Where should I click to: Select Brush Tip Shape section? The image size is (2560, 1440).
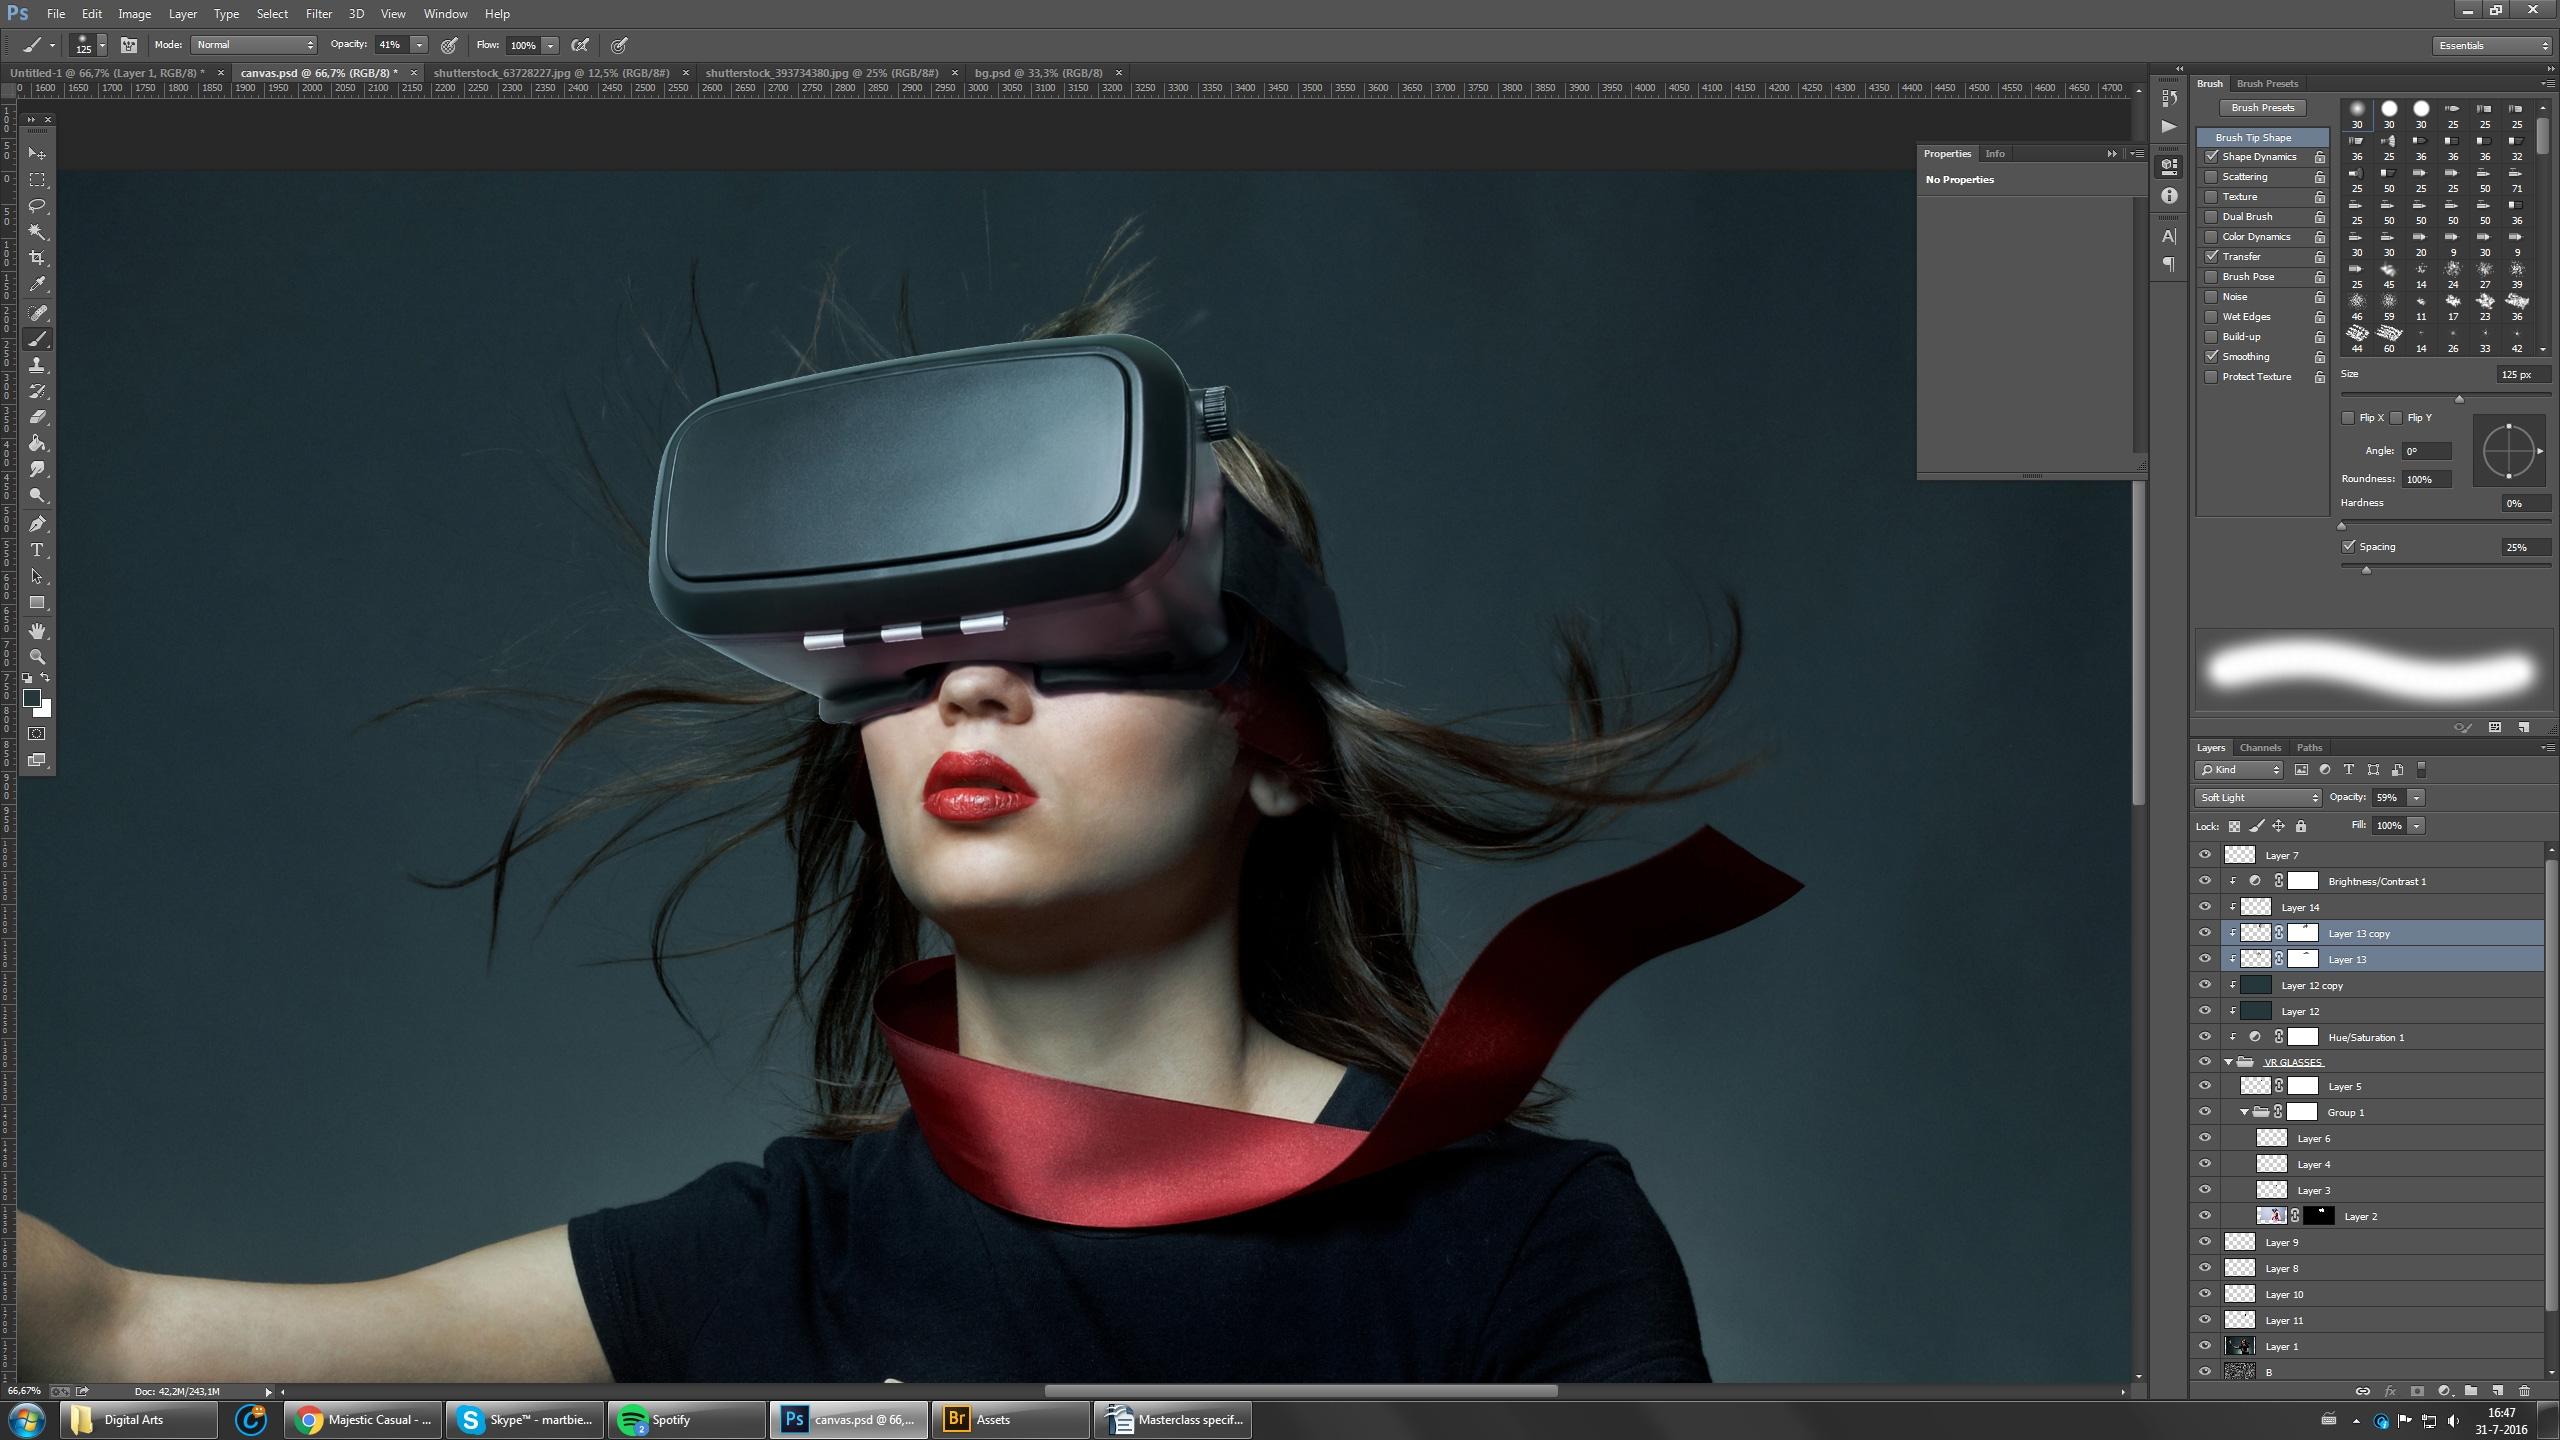coord(2263,138)
